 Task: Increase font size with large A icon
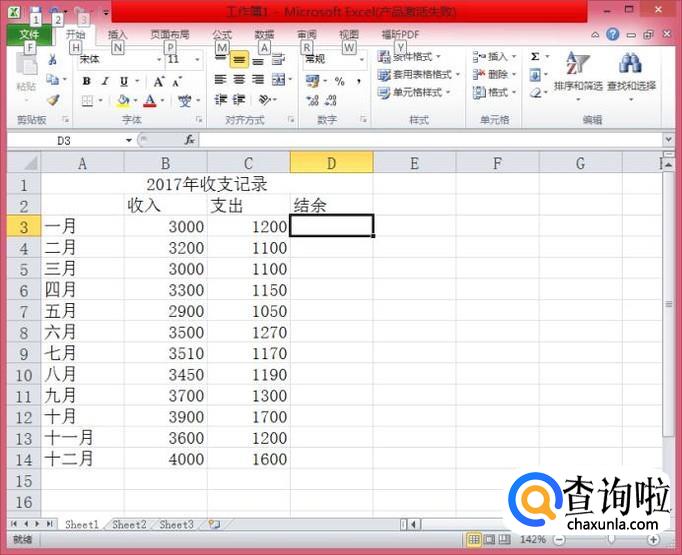tap(158, 81)
